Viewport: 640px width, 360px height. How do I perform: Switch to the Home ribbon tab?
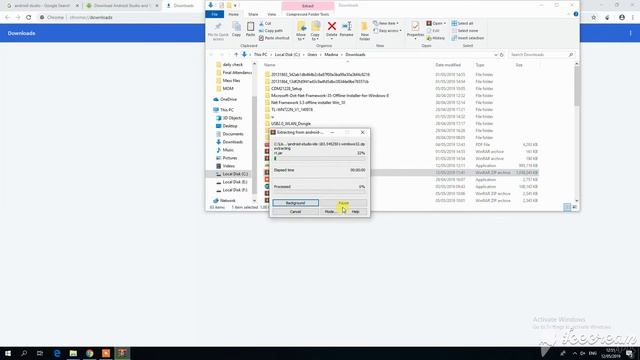[x=233, y=14]
